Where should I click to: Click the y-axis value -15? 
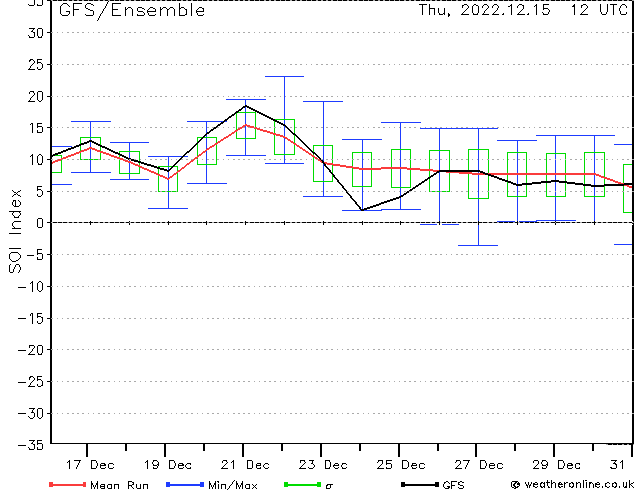pos(31,318)
